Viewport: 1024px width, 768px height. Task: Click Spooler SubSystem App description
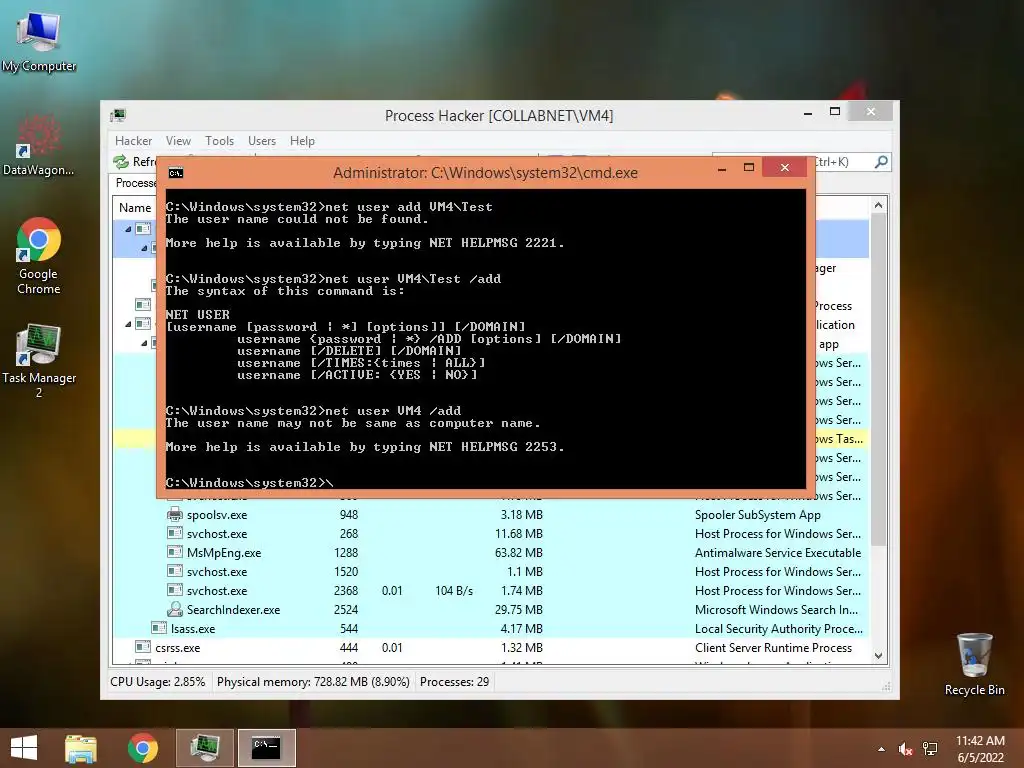point(758,515)
